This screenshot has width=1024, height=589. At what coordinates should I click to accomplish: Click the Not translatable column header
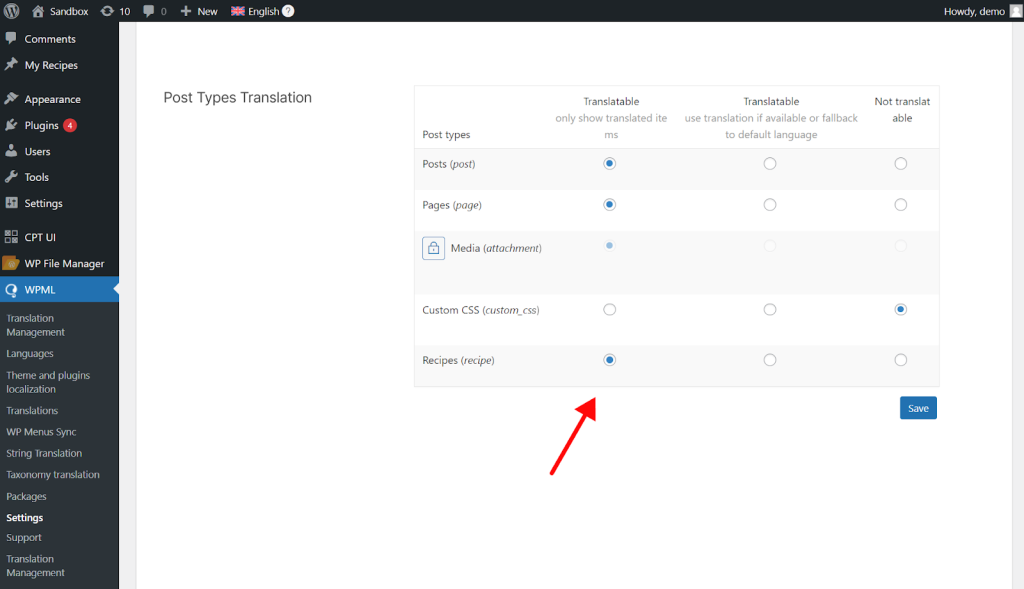(902, 110)
